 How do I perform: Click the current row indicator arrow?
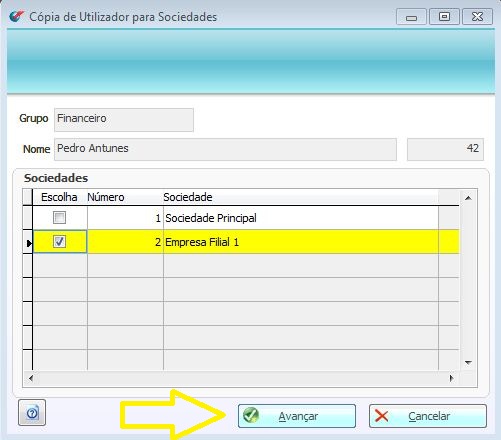click(29, 243)
